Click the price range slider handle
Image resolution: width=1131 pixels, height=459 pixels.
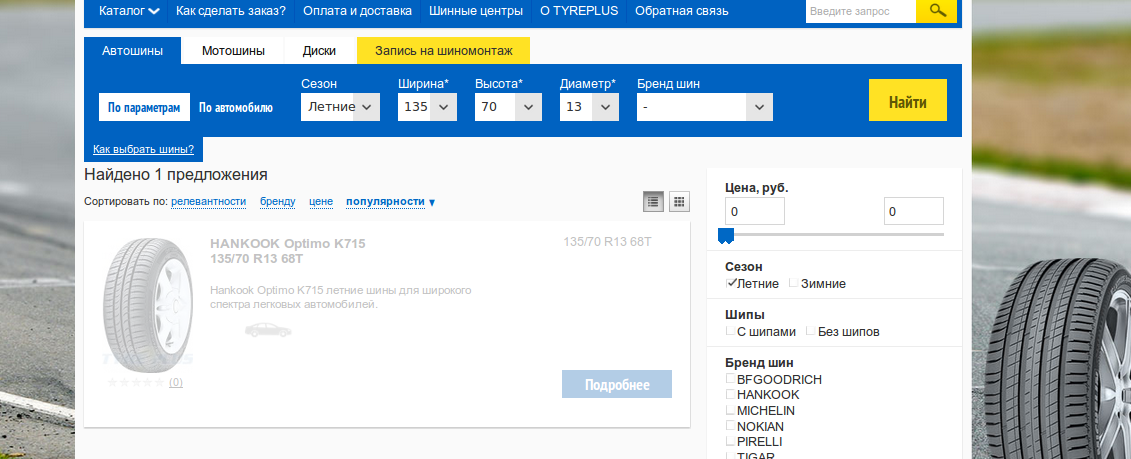pyautogui.click(x=726, y=236)
